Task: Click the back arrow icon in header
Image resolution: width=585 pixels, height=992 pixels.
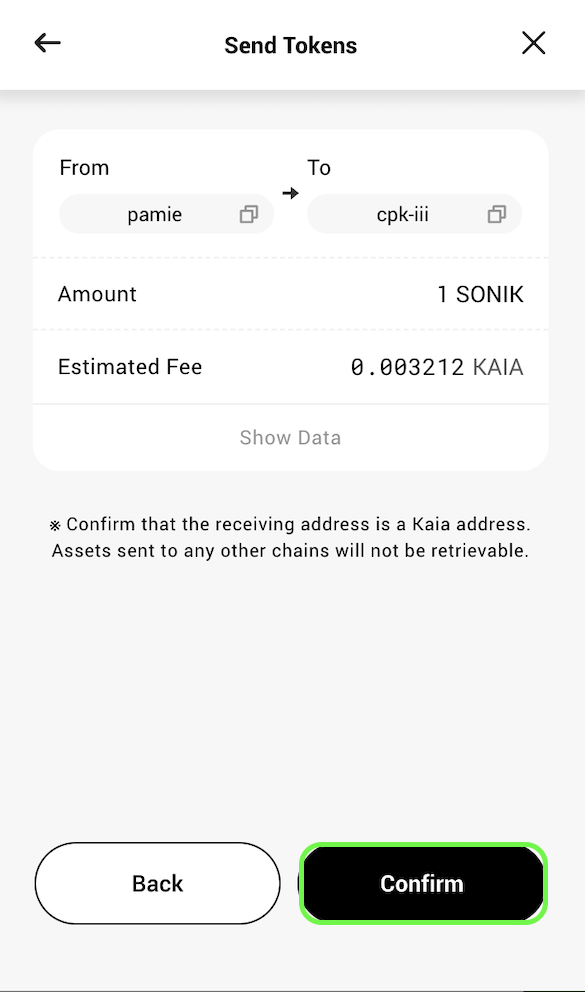Action: pyautogui.click(x=47, y=43)
